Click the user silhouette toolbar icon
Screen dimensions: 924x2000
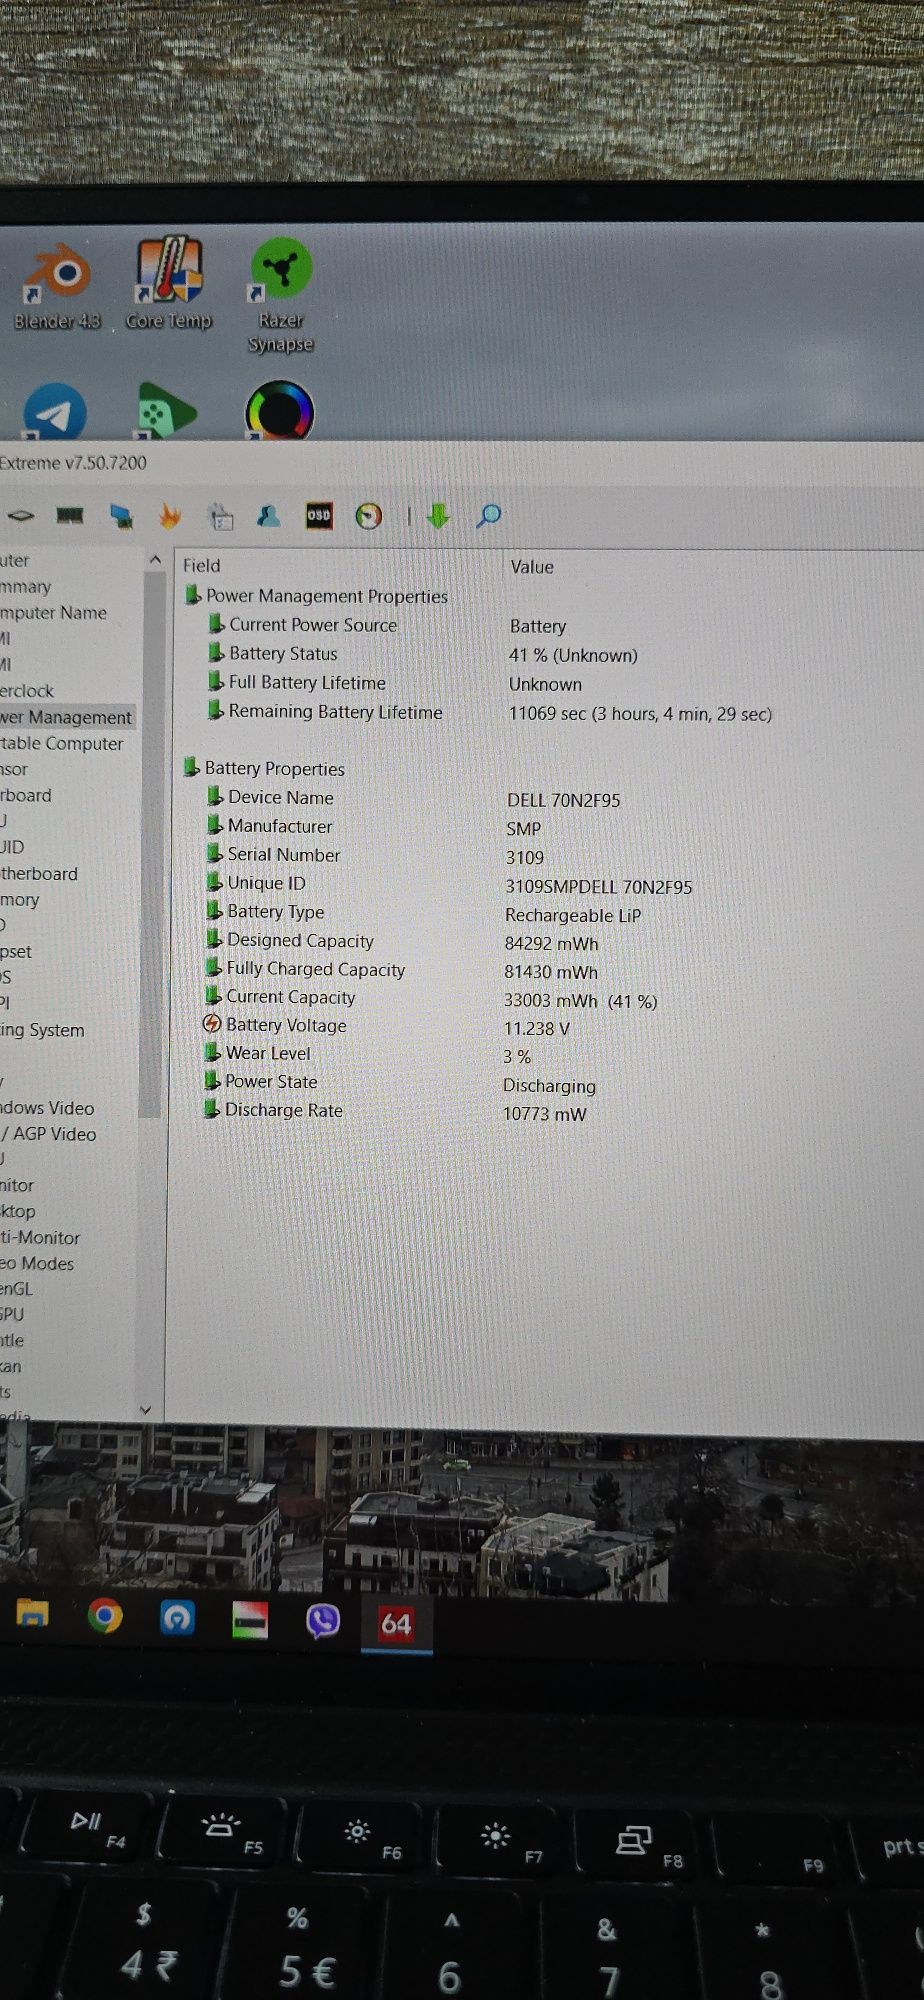[x=269, y=516]
